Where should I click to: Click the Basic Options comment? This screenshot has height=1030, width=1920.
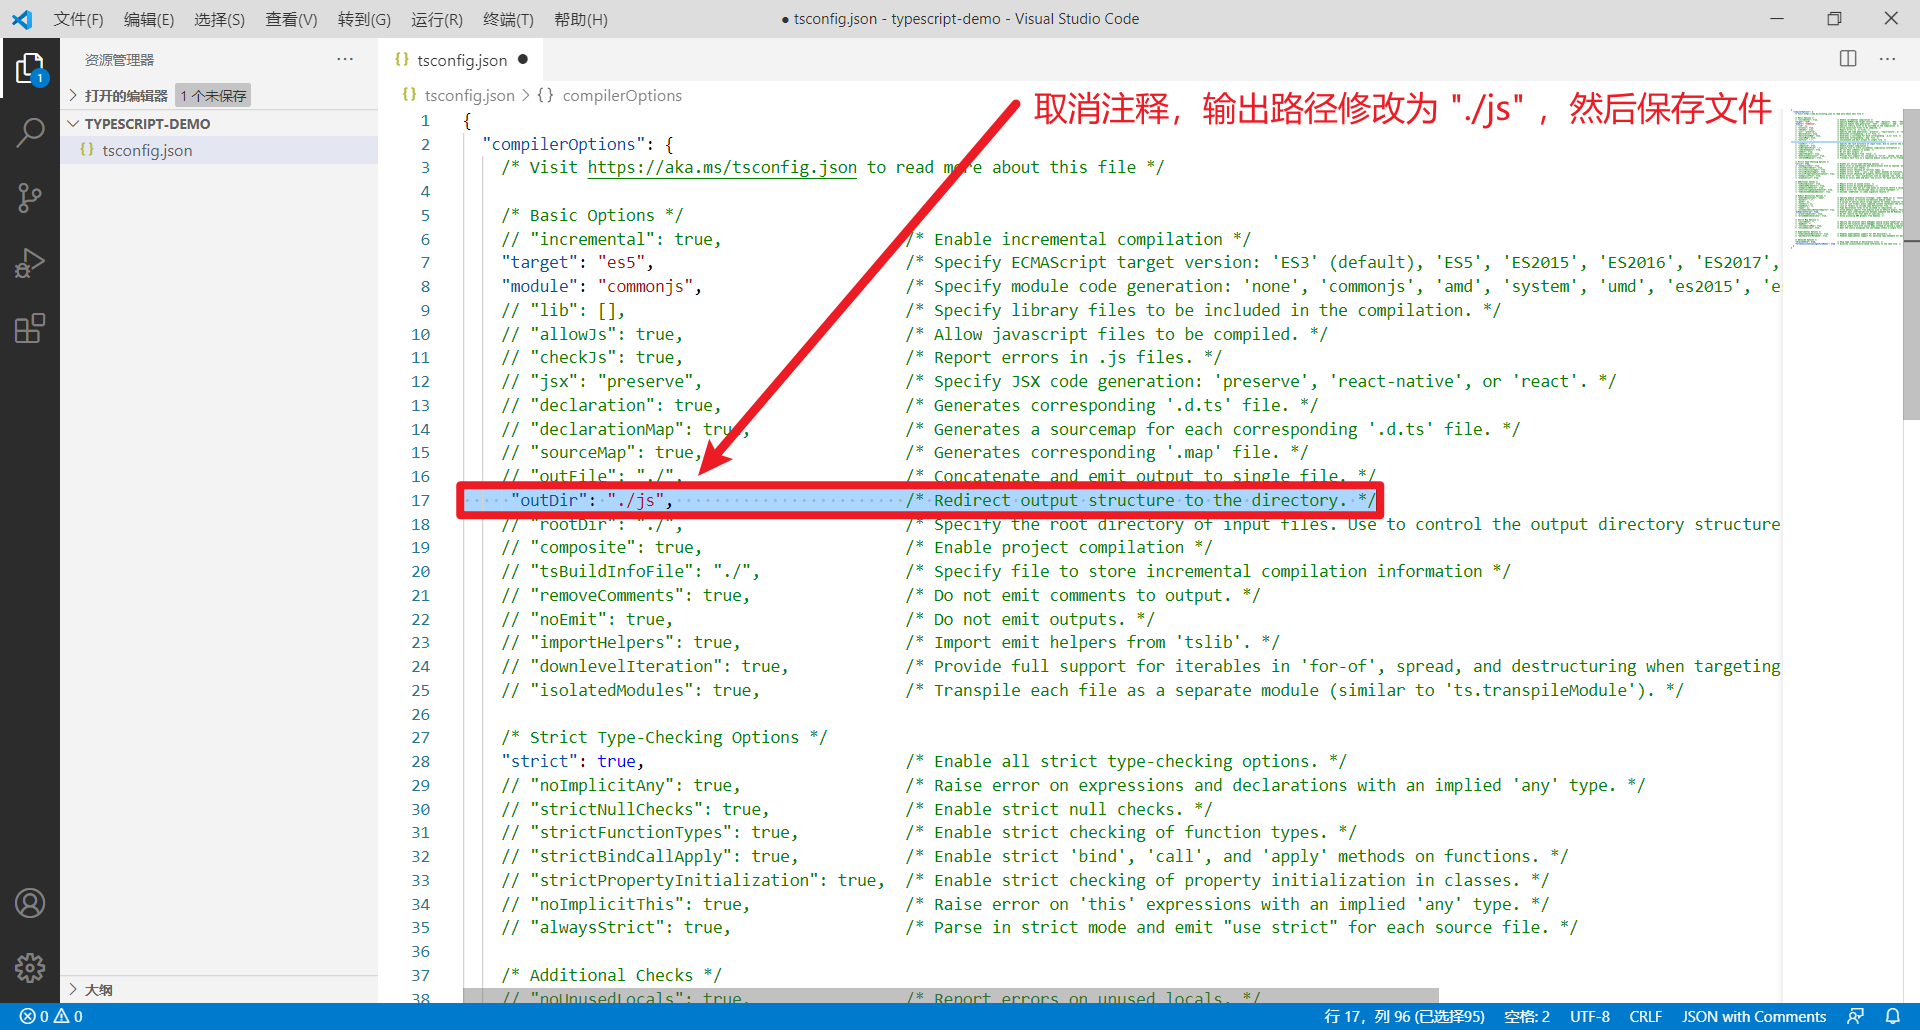coord(592,215)
